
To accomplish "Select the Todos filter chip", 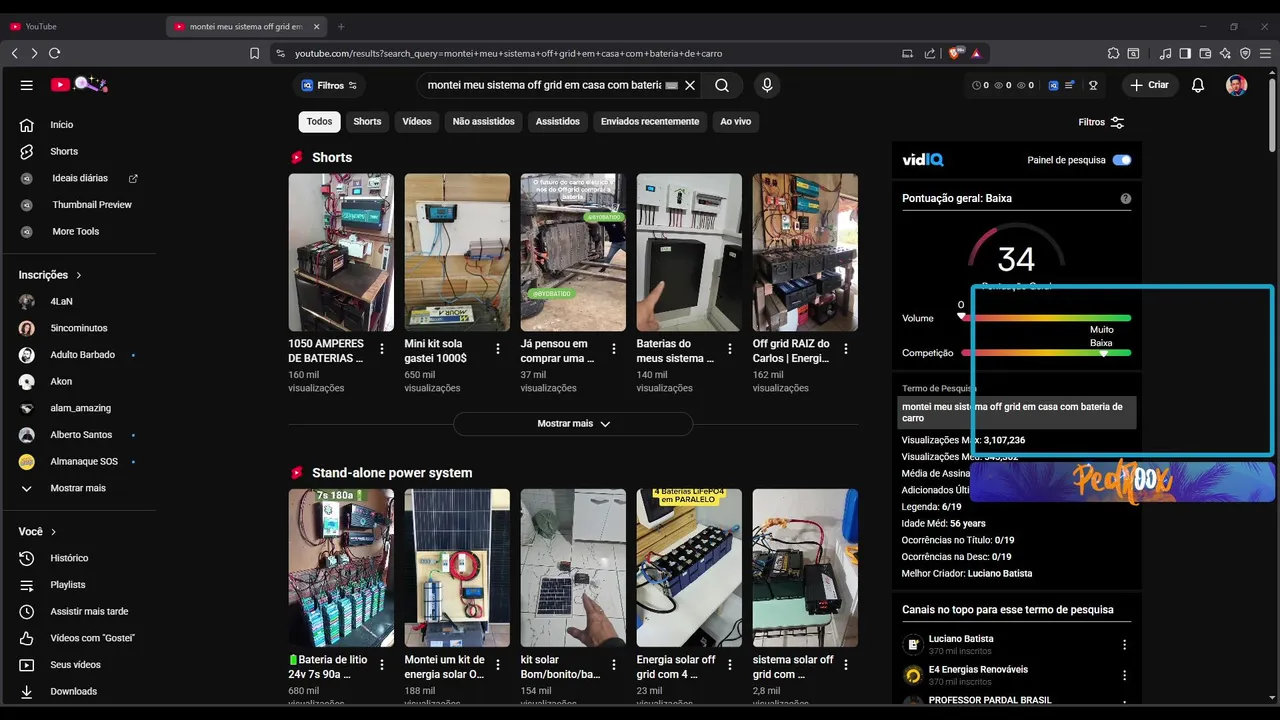I will (319, 122).
